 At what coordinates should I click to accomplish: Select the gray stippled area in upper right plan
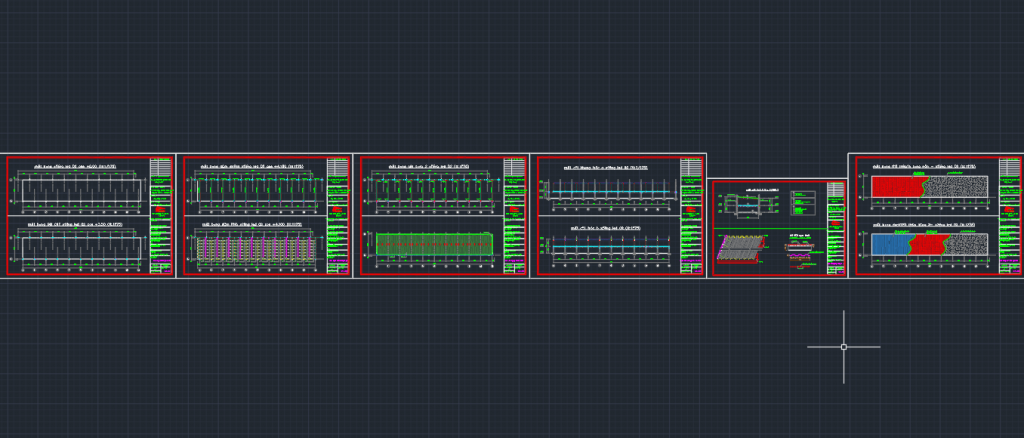tap(955, 187)
